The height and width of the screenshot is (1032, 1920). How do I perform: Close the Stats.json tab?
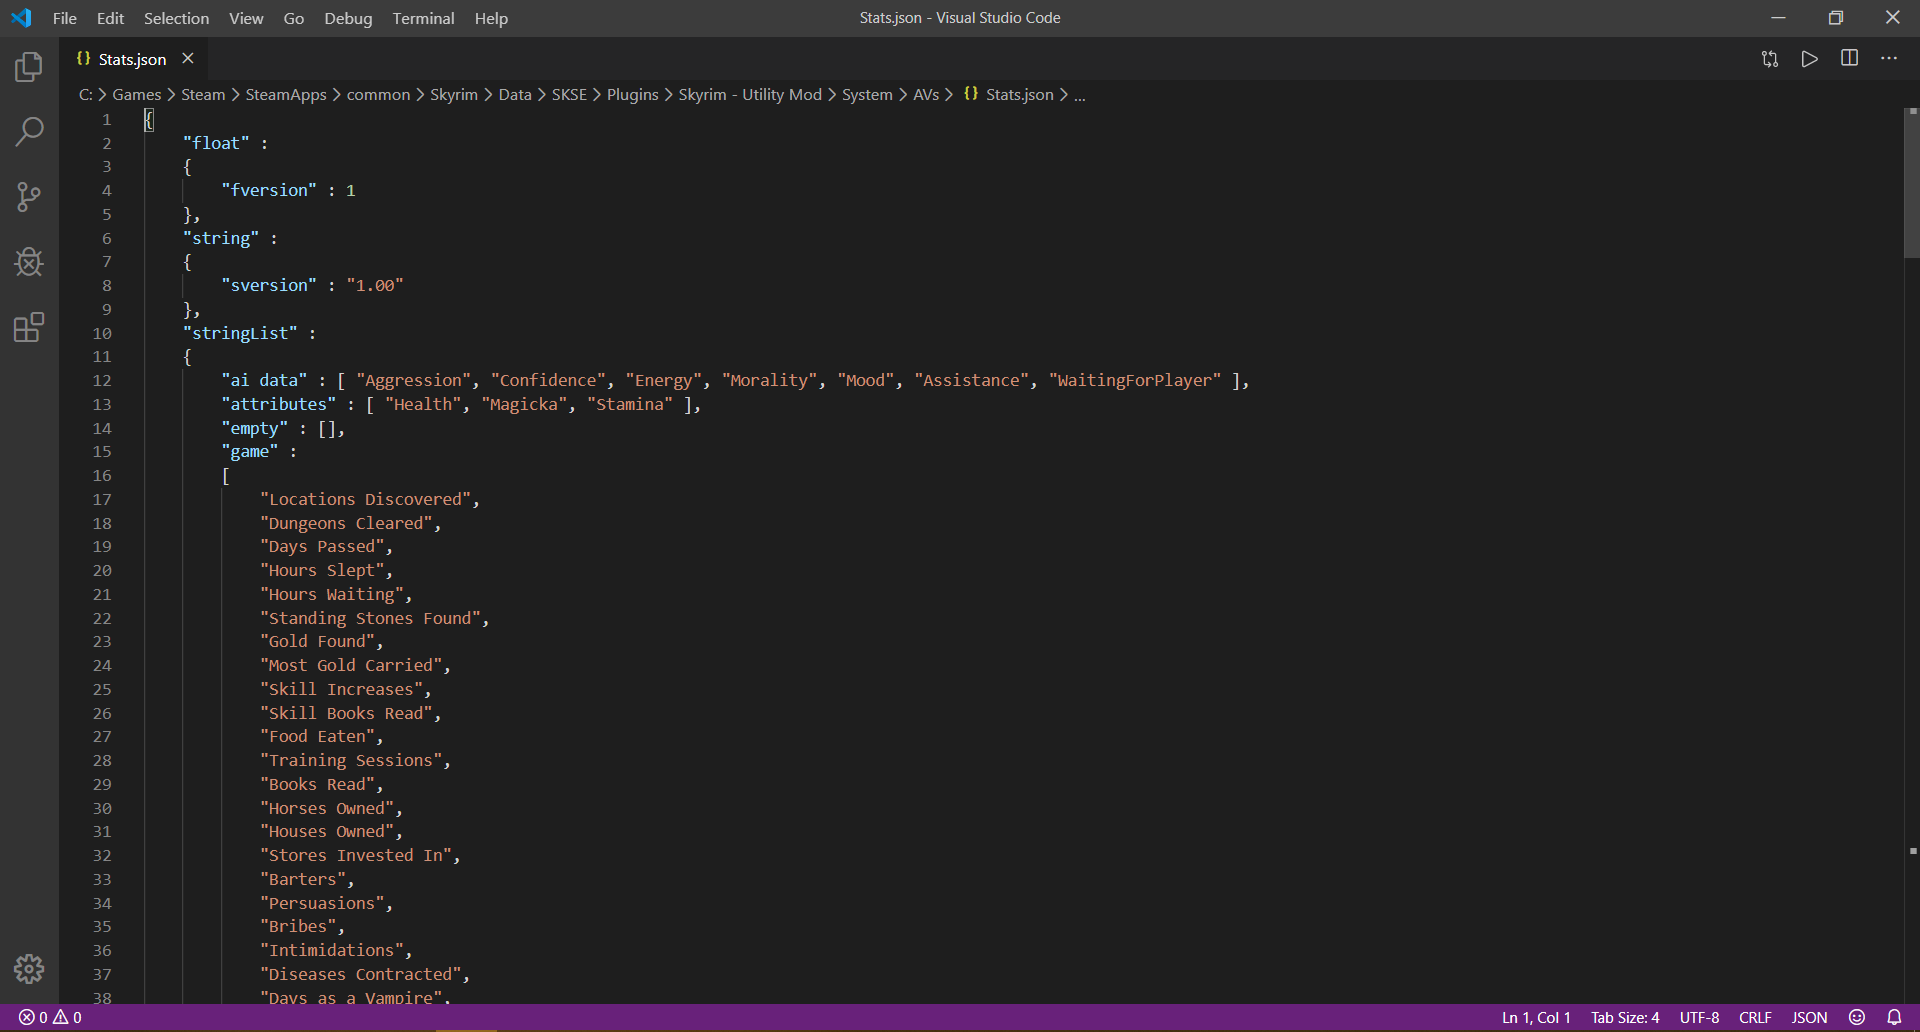click(188, 59)
